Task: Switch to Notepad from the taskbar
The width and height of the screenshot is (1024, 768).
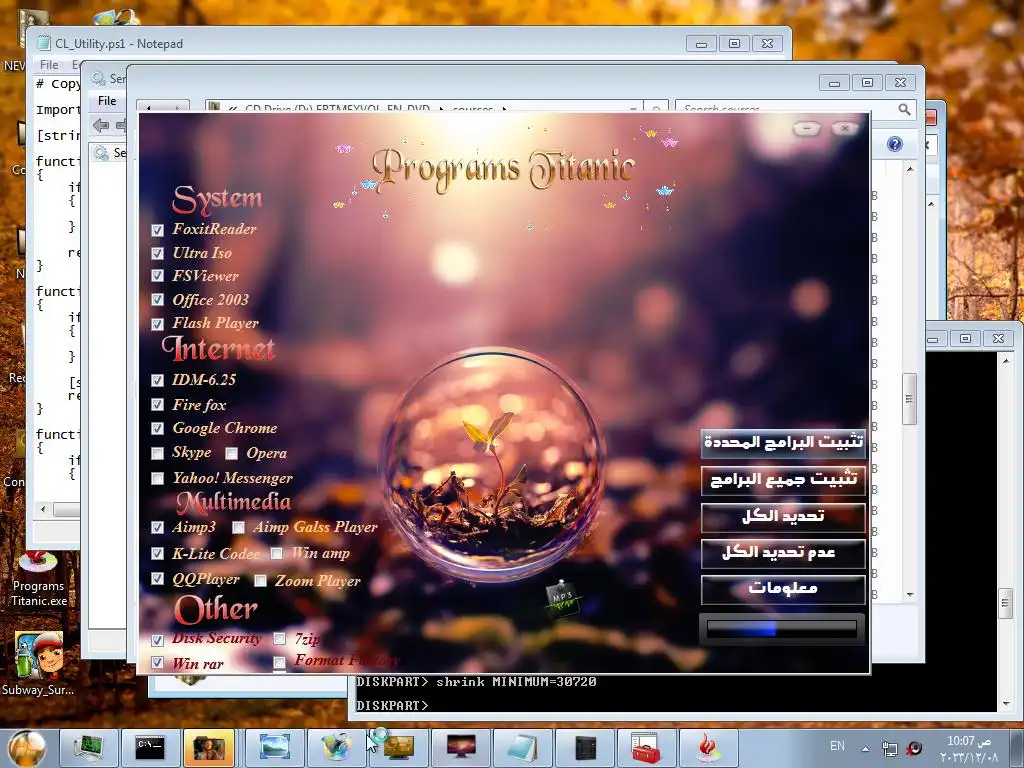Action: coord(523,748)
